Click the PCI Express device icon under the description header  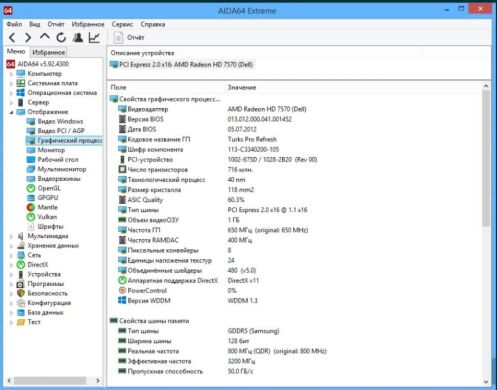point(114,64)
